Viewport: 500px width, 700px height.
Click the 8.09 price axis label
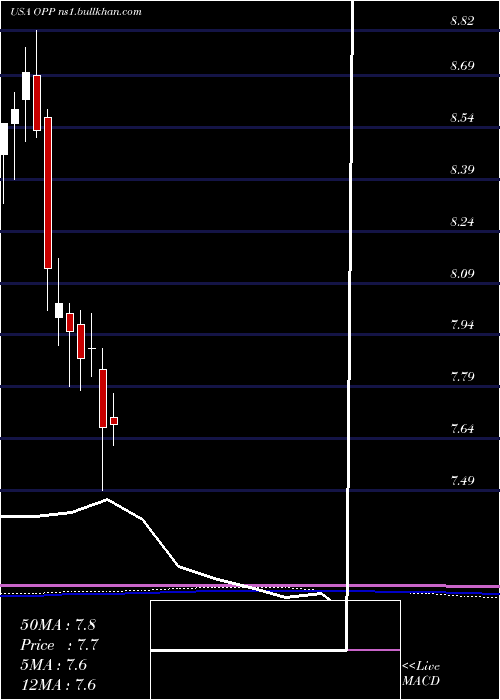(462, 273)
